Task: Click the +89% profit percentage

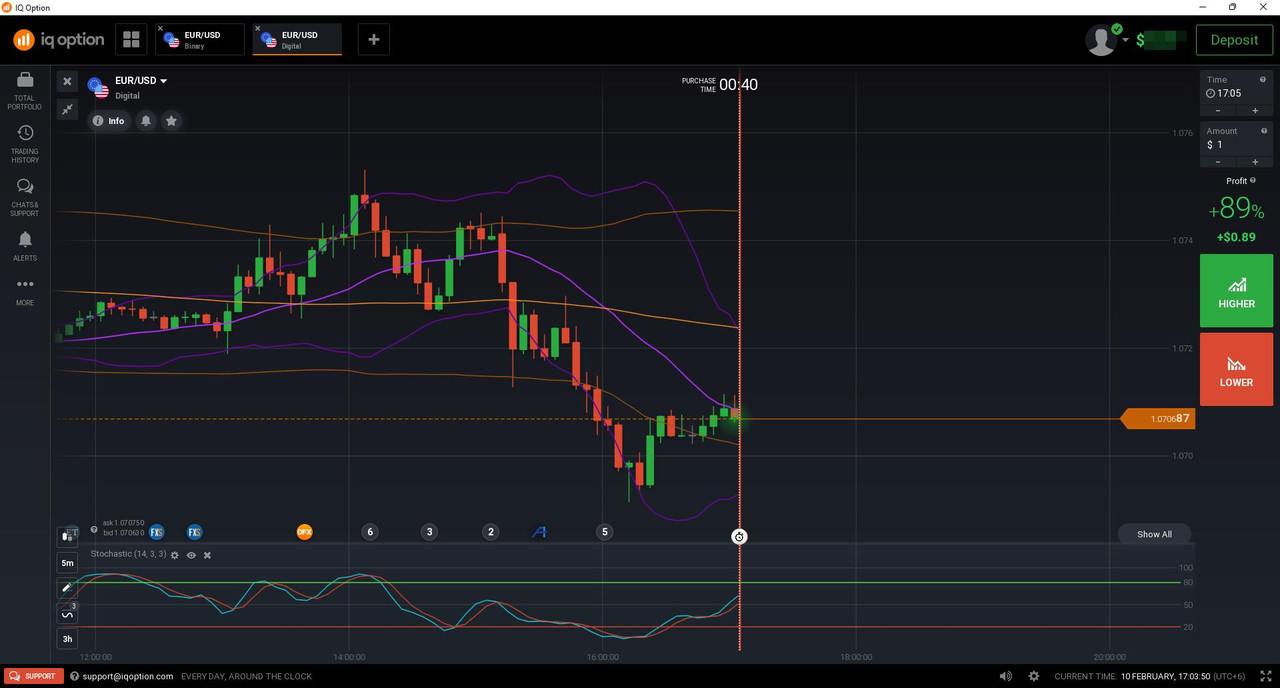Action: pyautogui.click(x=1236, y=210)
